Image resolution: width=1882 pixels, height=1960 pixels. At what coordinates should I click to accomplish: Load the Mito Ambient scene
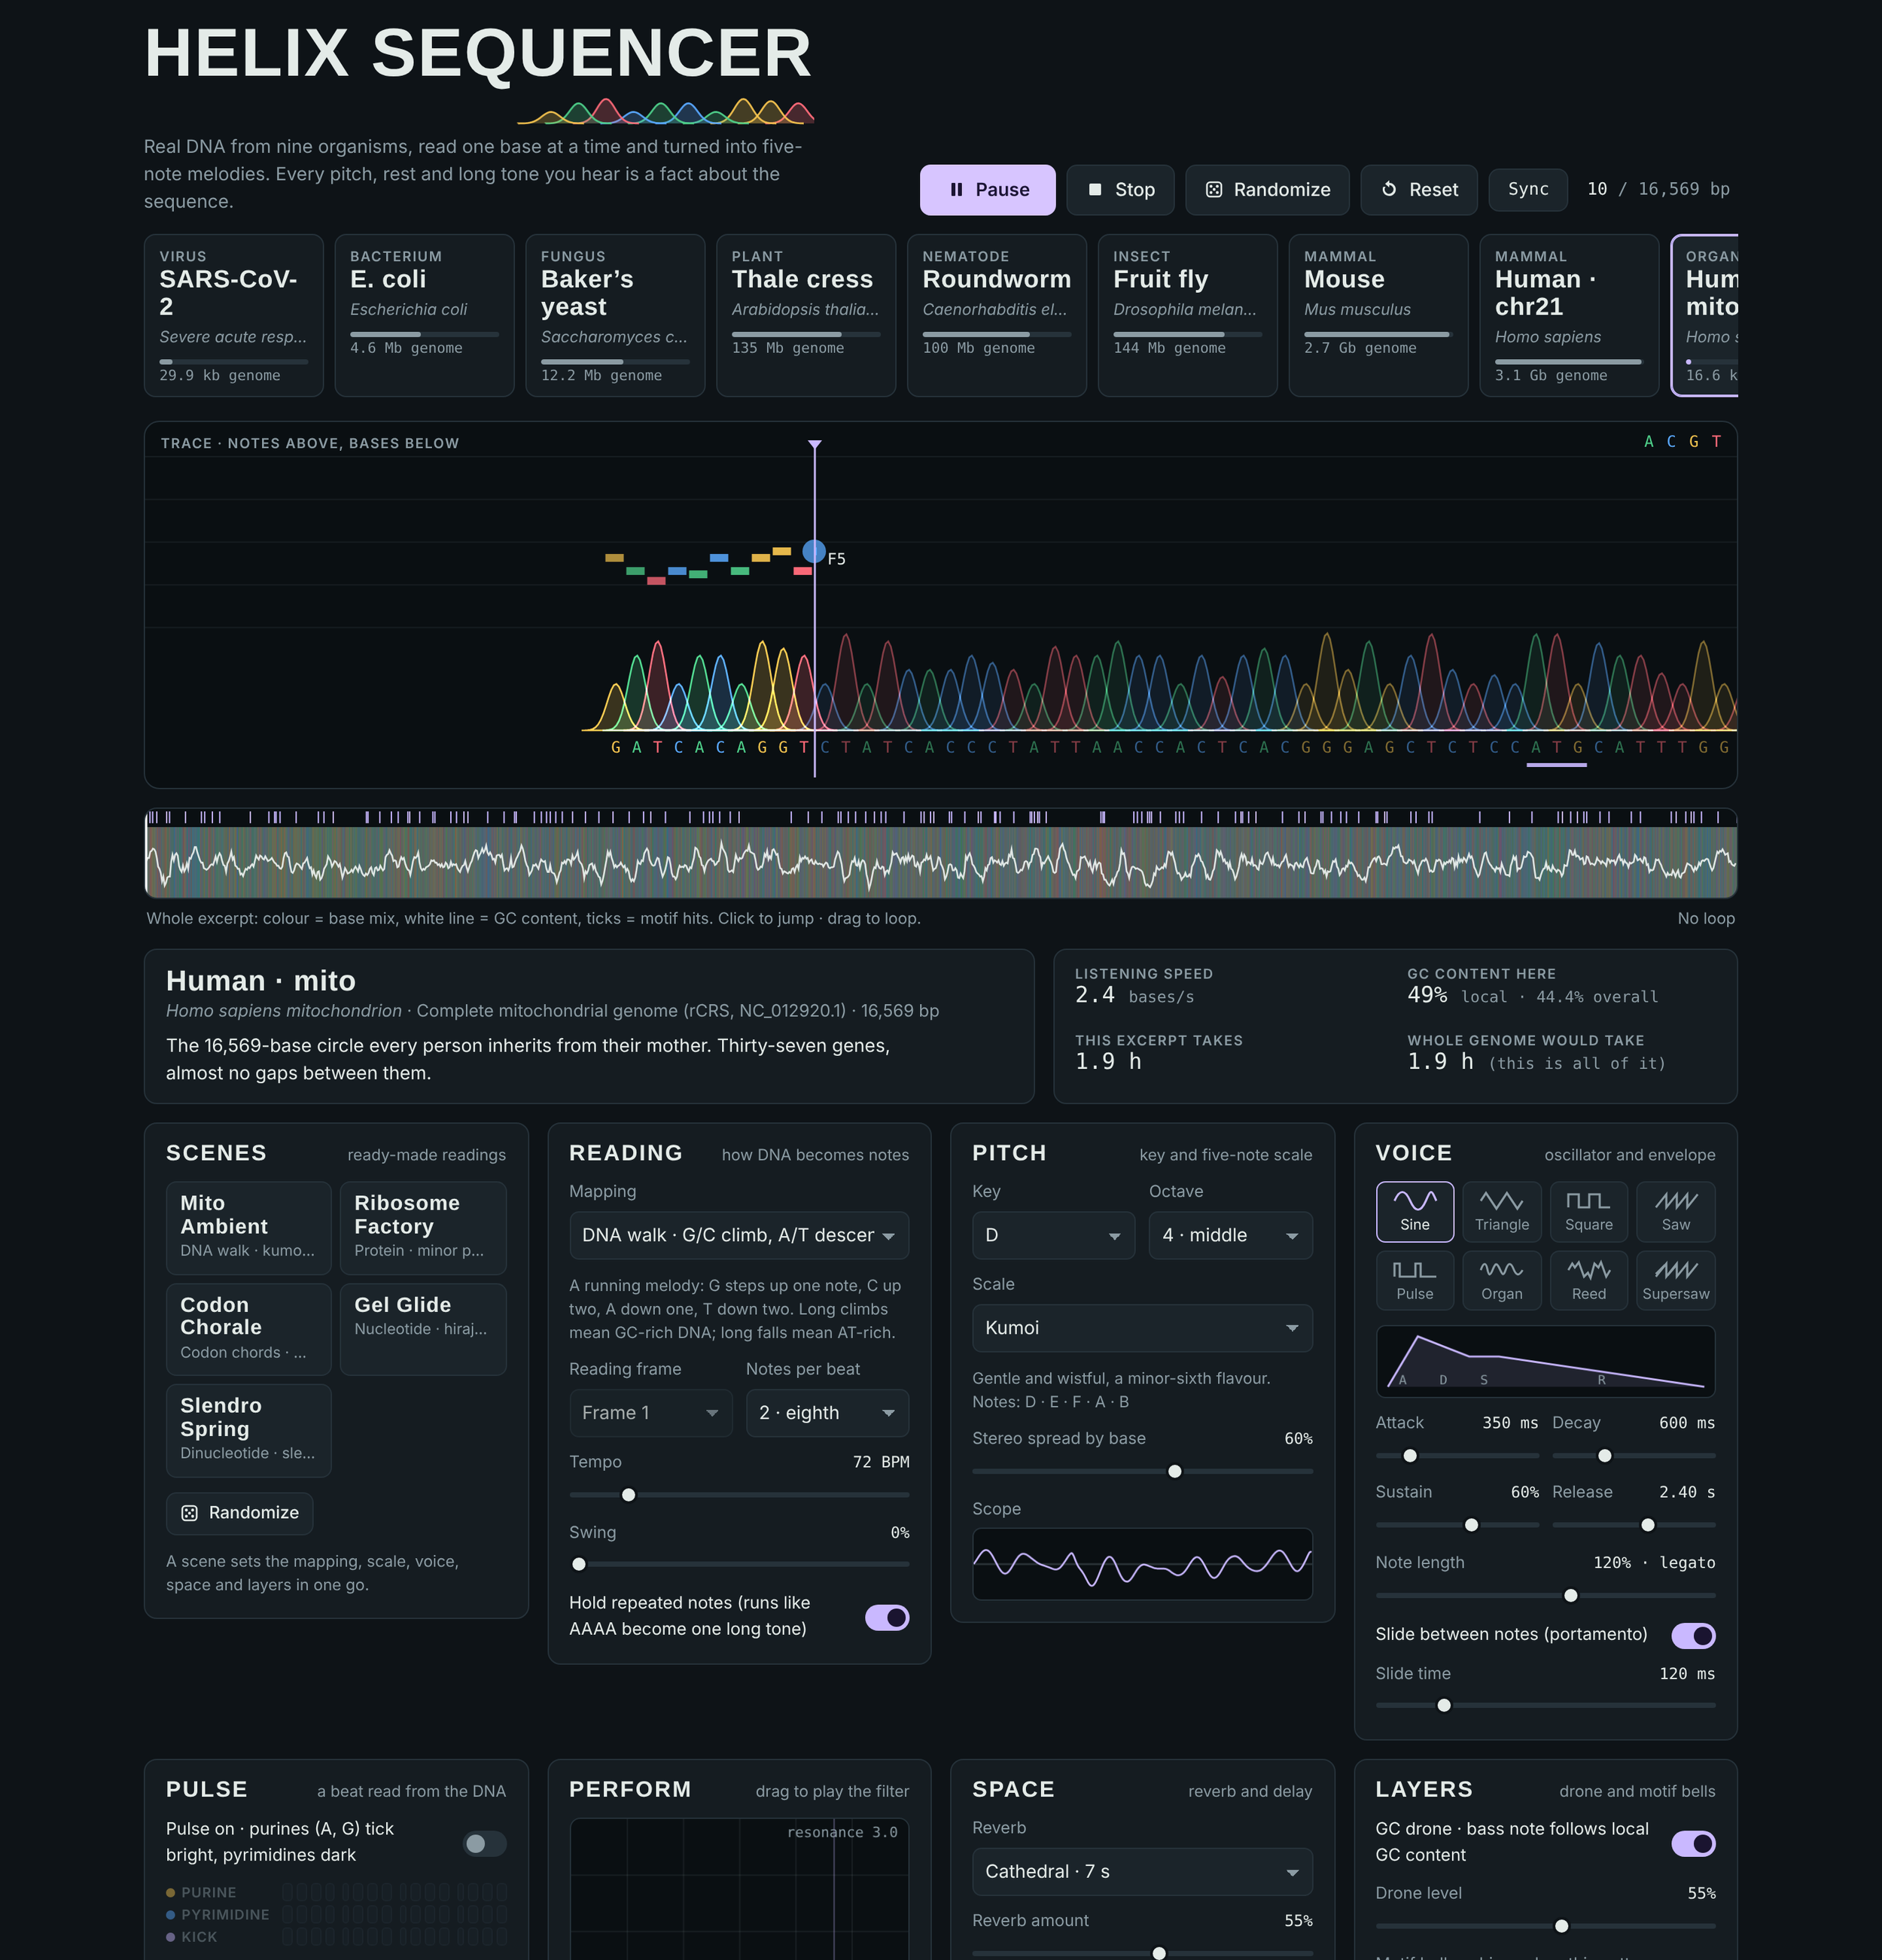248,1228
